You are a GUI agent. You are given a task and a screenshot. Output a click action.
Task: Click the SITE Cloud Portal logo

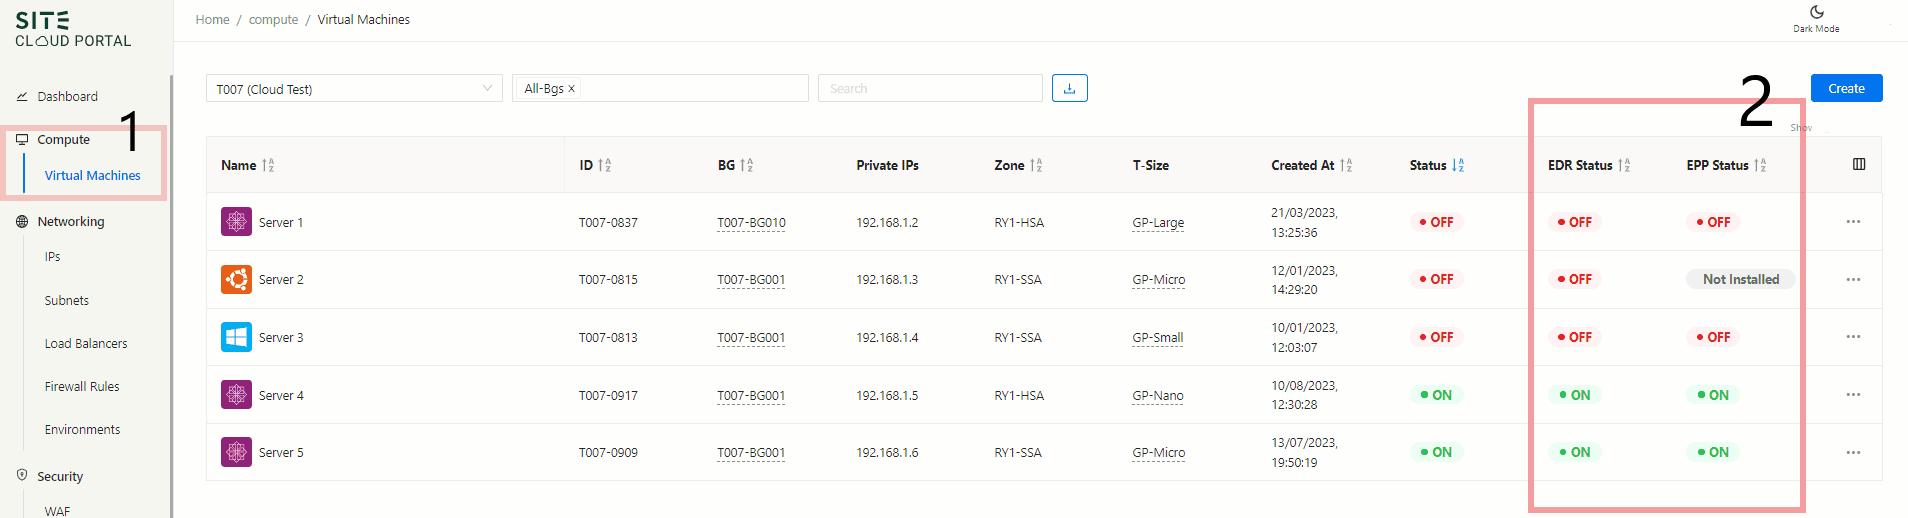tap(73, 29)
